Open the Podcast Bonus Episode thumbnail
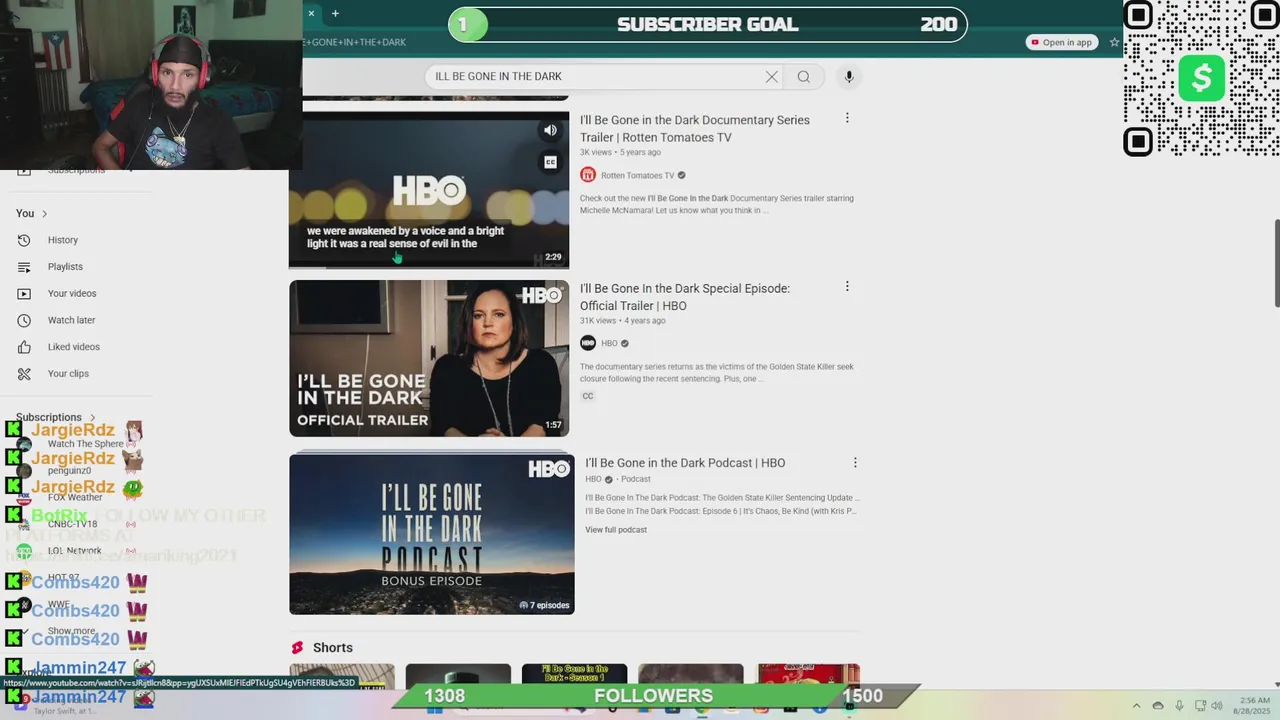1280x720 pixels. pos(432,535)
